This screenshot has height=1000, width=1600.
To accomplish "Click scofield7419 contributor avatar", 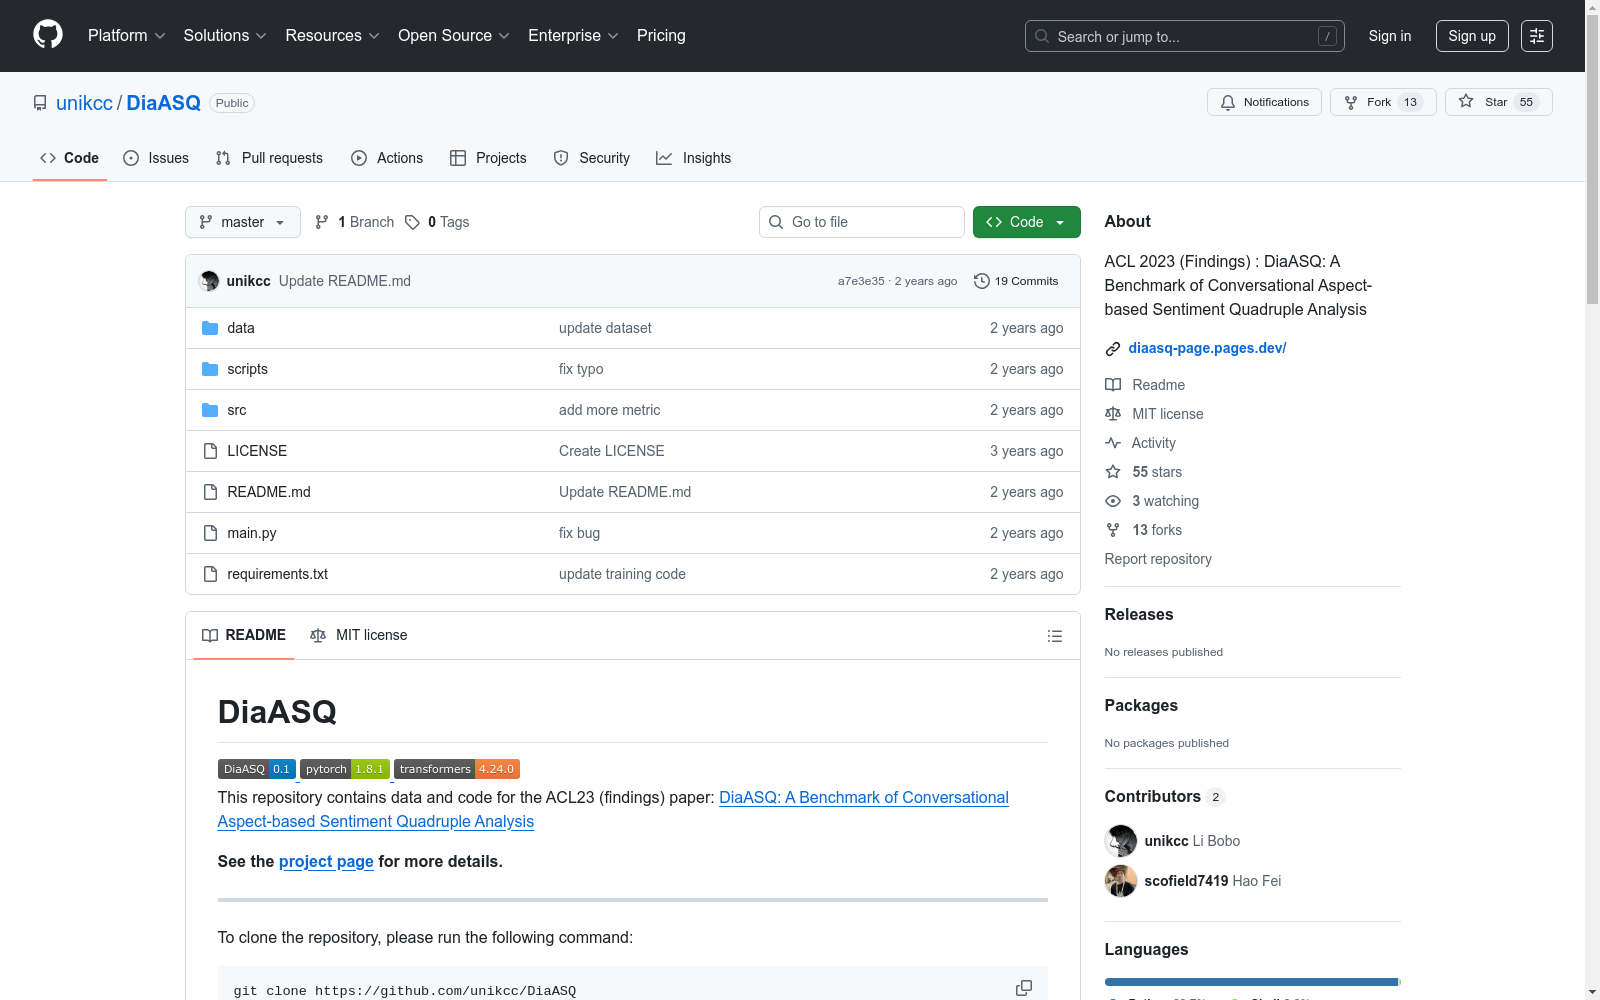I will (1121, 881).
